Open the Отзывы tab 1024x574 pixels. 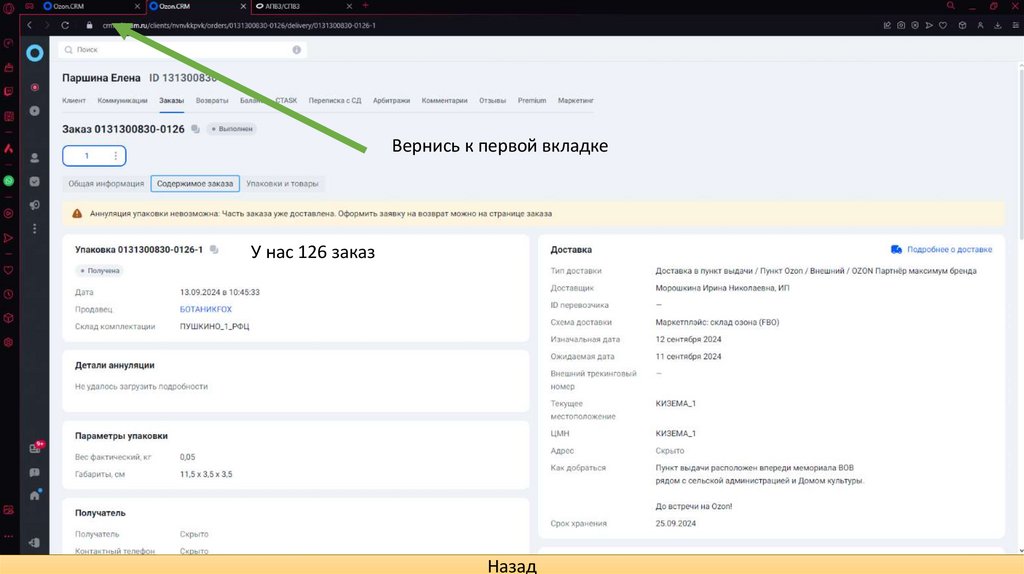(492, 101)
